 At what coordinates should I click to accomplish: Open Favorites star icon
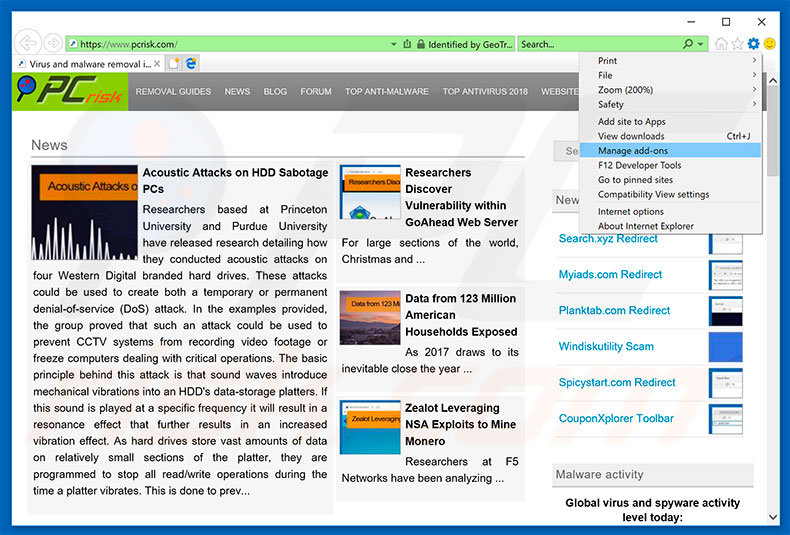(738, 44)
